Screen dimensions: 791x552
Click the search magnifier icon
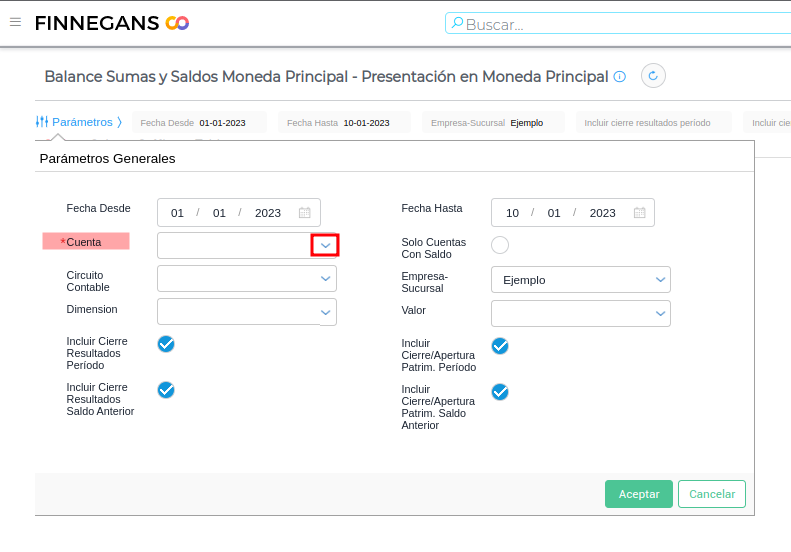457,23
